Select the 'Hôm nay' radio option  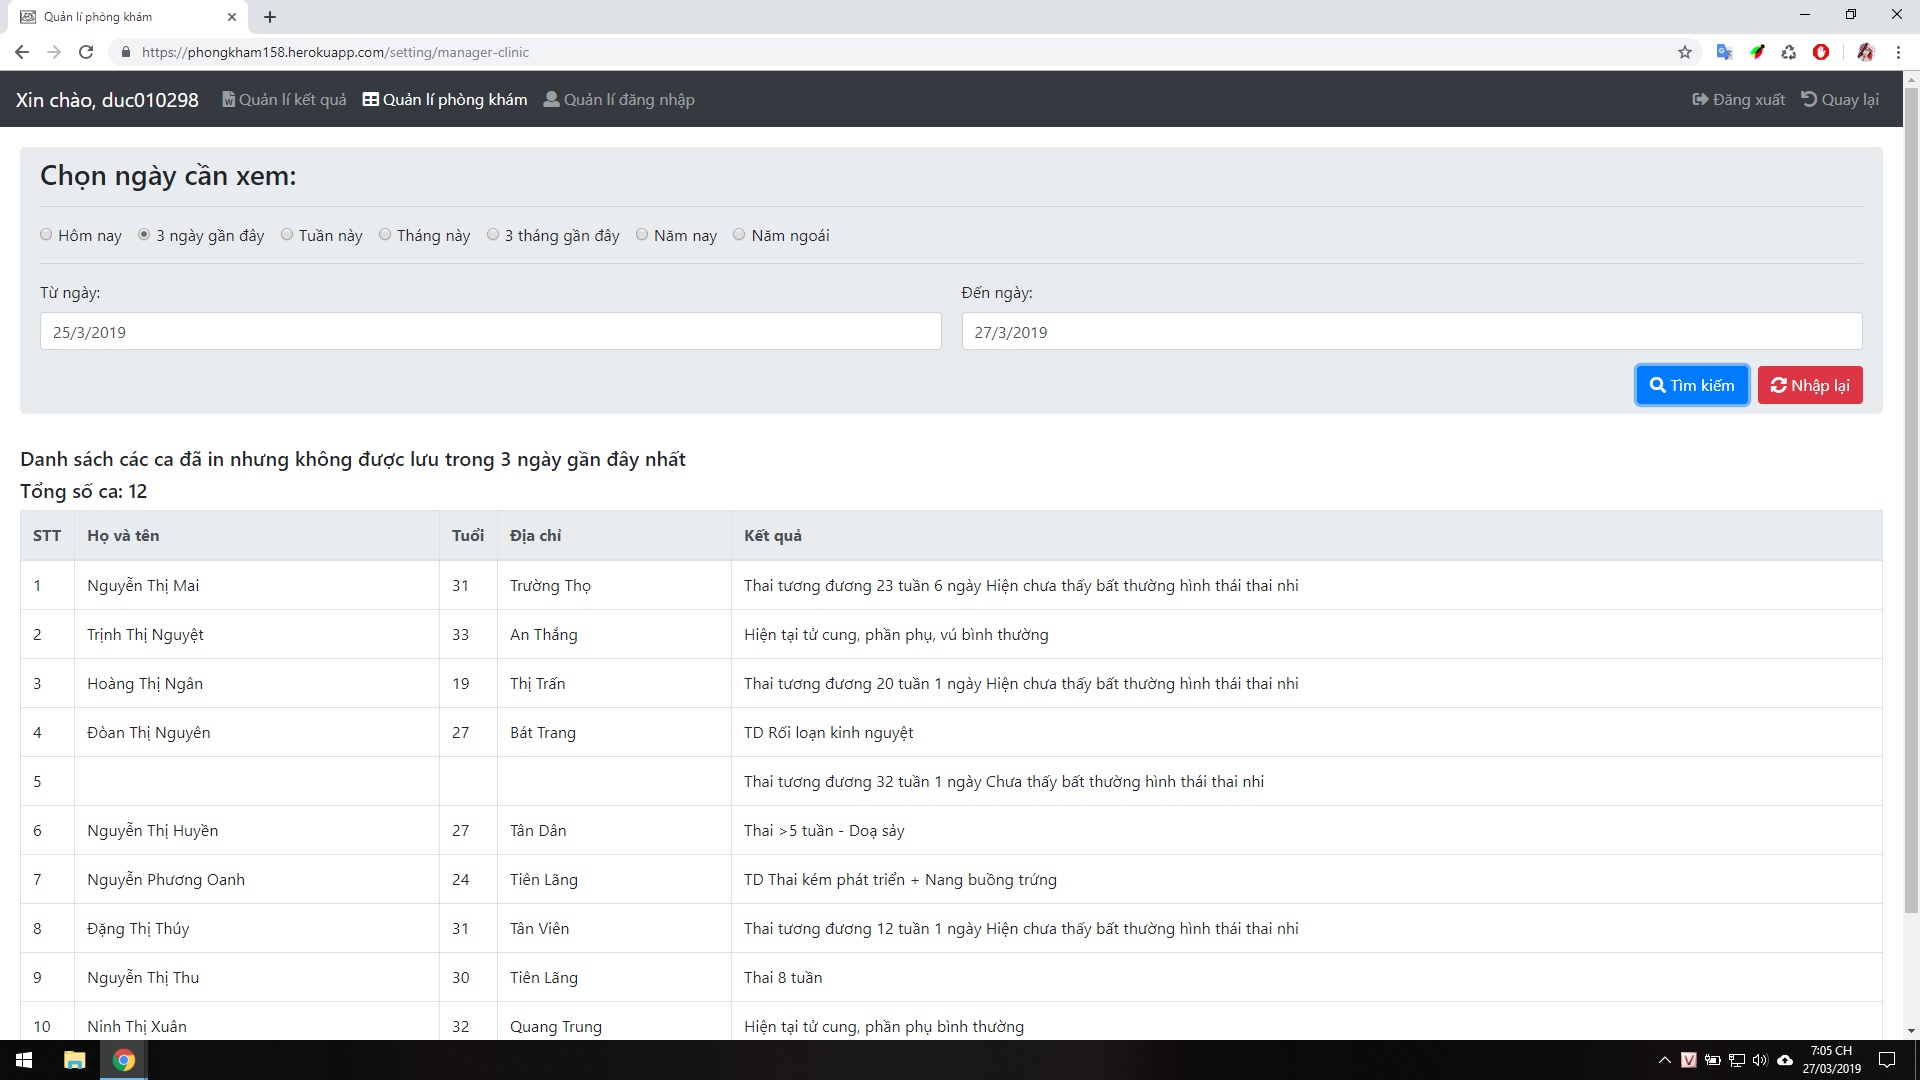(x=46, y=235)
